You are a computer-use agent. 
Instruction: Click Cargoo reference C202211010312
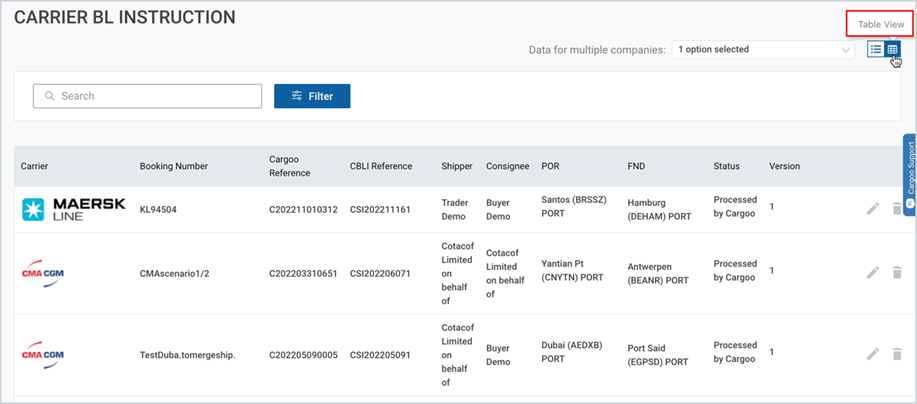point(303,209)
